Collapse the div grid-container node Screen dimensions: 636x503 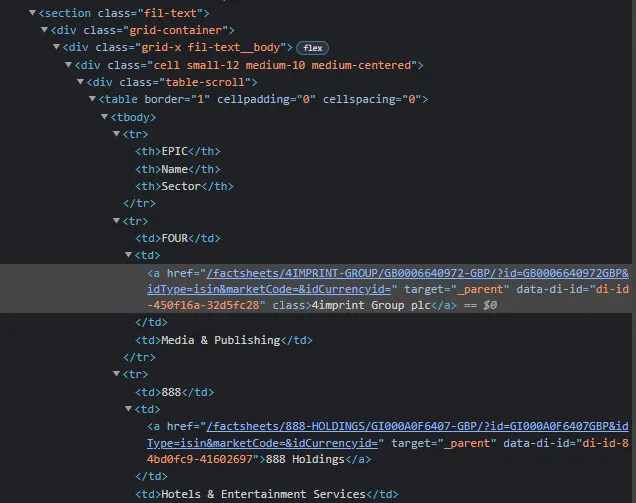pos(44,30)
